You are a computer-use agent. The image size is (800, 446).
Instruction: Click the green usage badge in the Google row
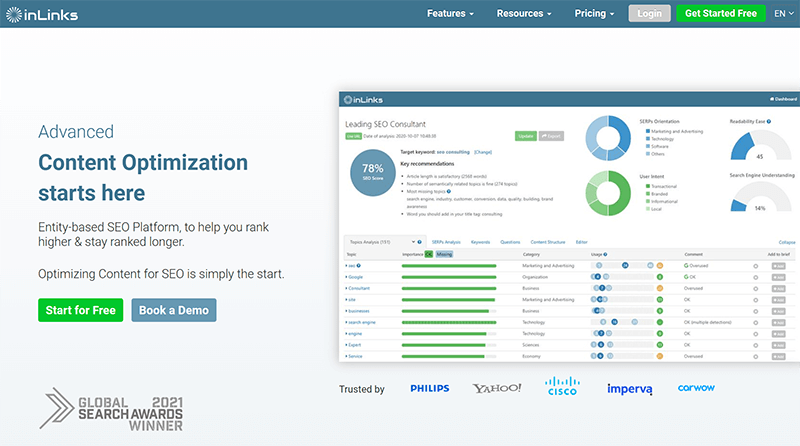click(x=660, y=277)
